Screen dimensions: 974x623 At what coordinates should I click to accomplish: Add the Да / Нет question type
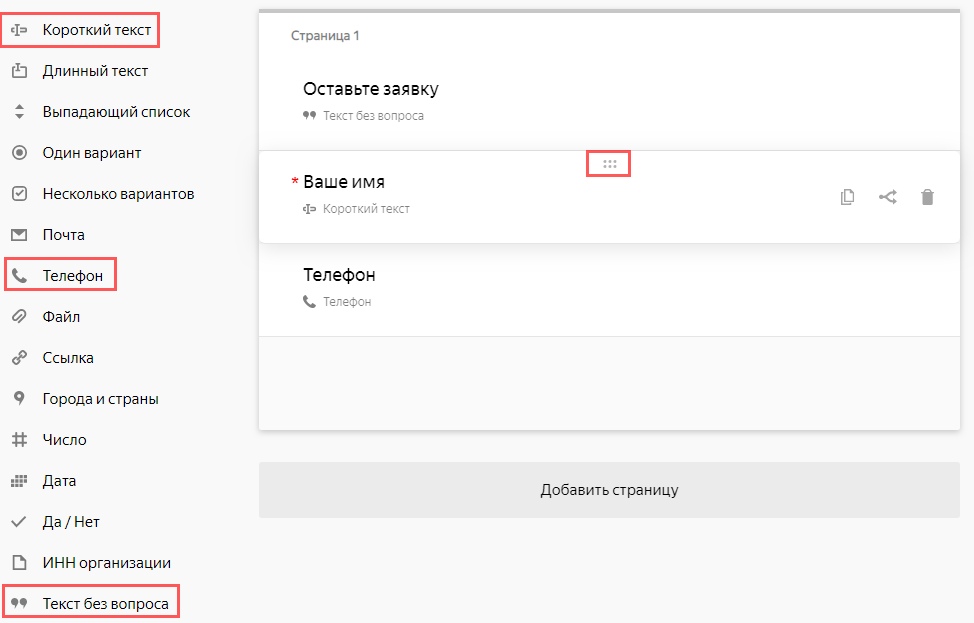70,522
